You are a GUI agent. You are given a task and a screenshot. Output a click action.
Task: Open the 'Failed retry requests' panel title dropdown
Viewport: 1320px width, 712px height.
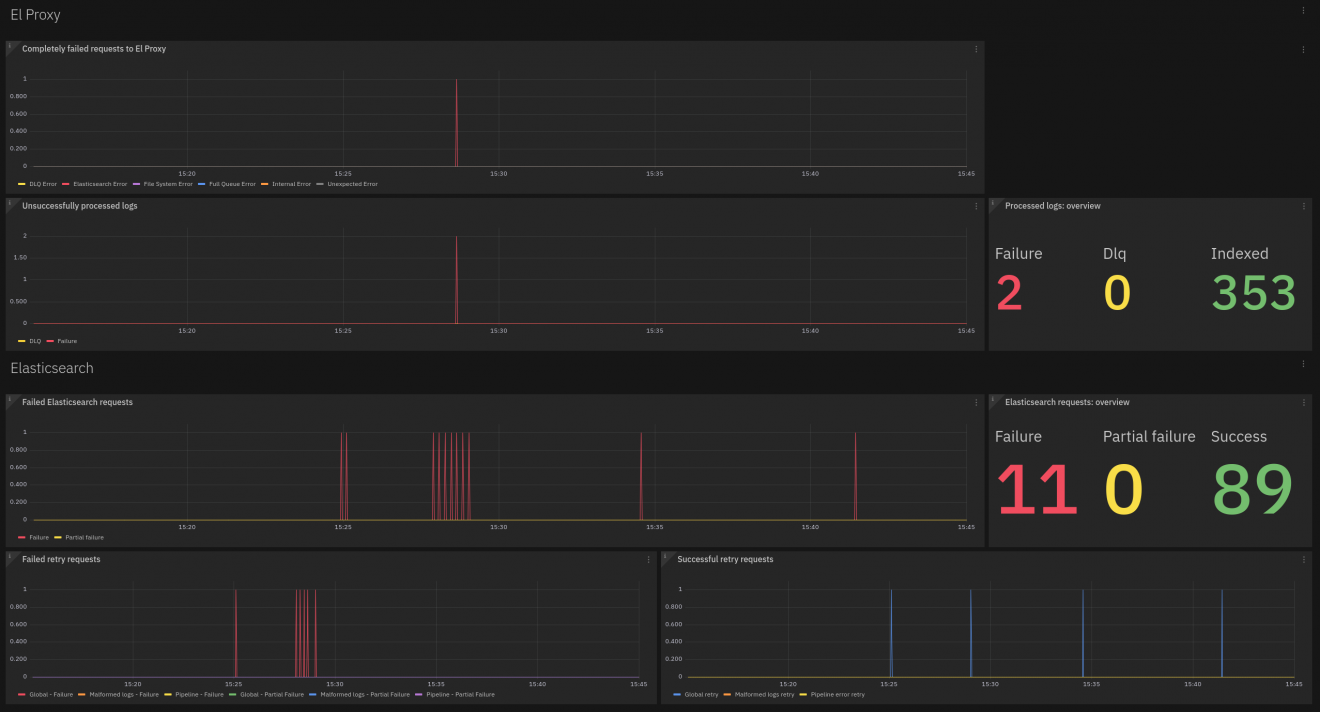[x=60, y=559]
